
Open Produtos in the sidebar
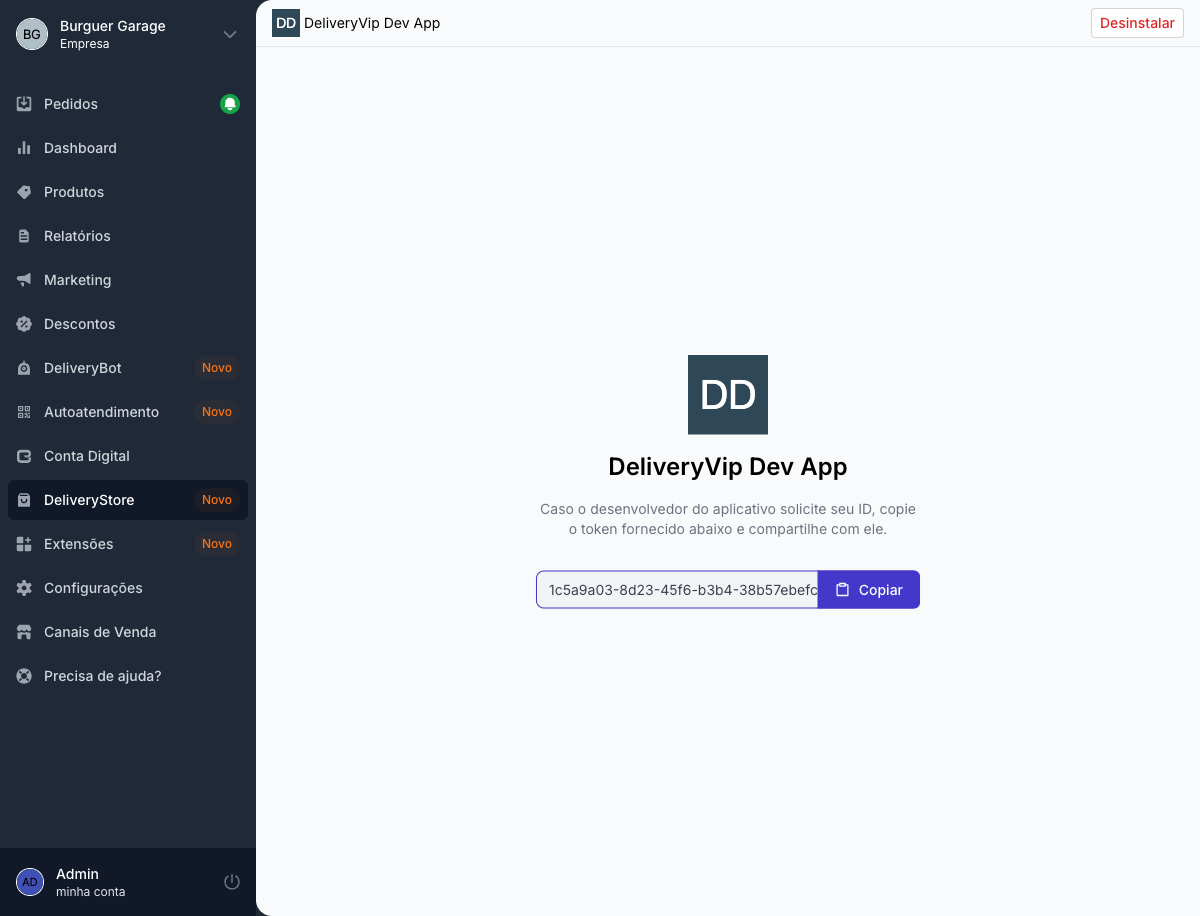tap(128, 192)
